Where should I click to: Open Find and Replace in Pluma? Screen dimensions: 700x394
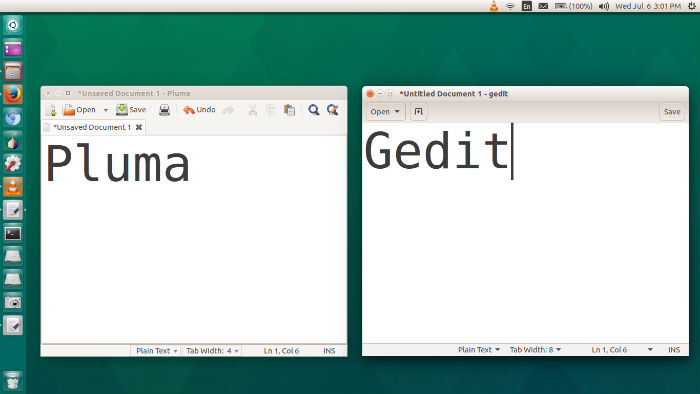[333, 110]
